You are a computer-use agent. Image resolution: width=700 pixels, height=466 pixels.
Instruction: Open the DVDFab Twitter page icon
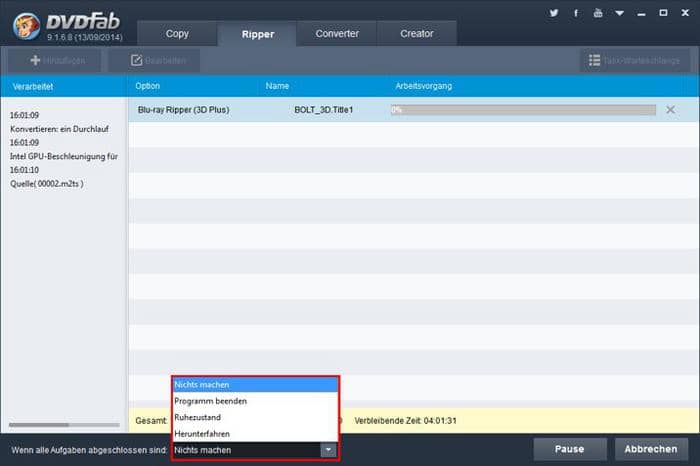[554, 13]
